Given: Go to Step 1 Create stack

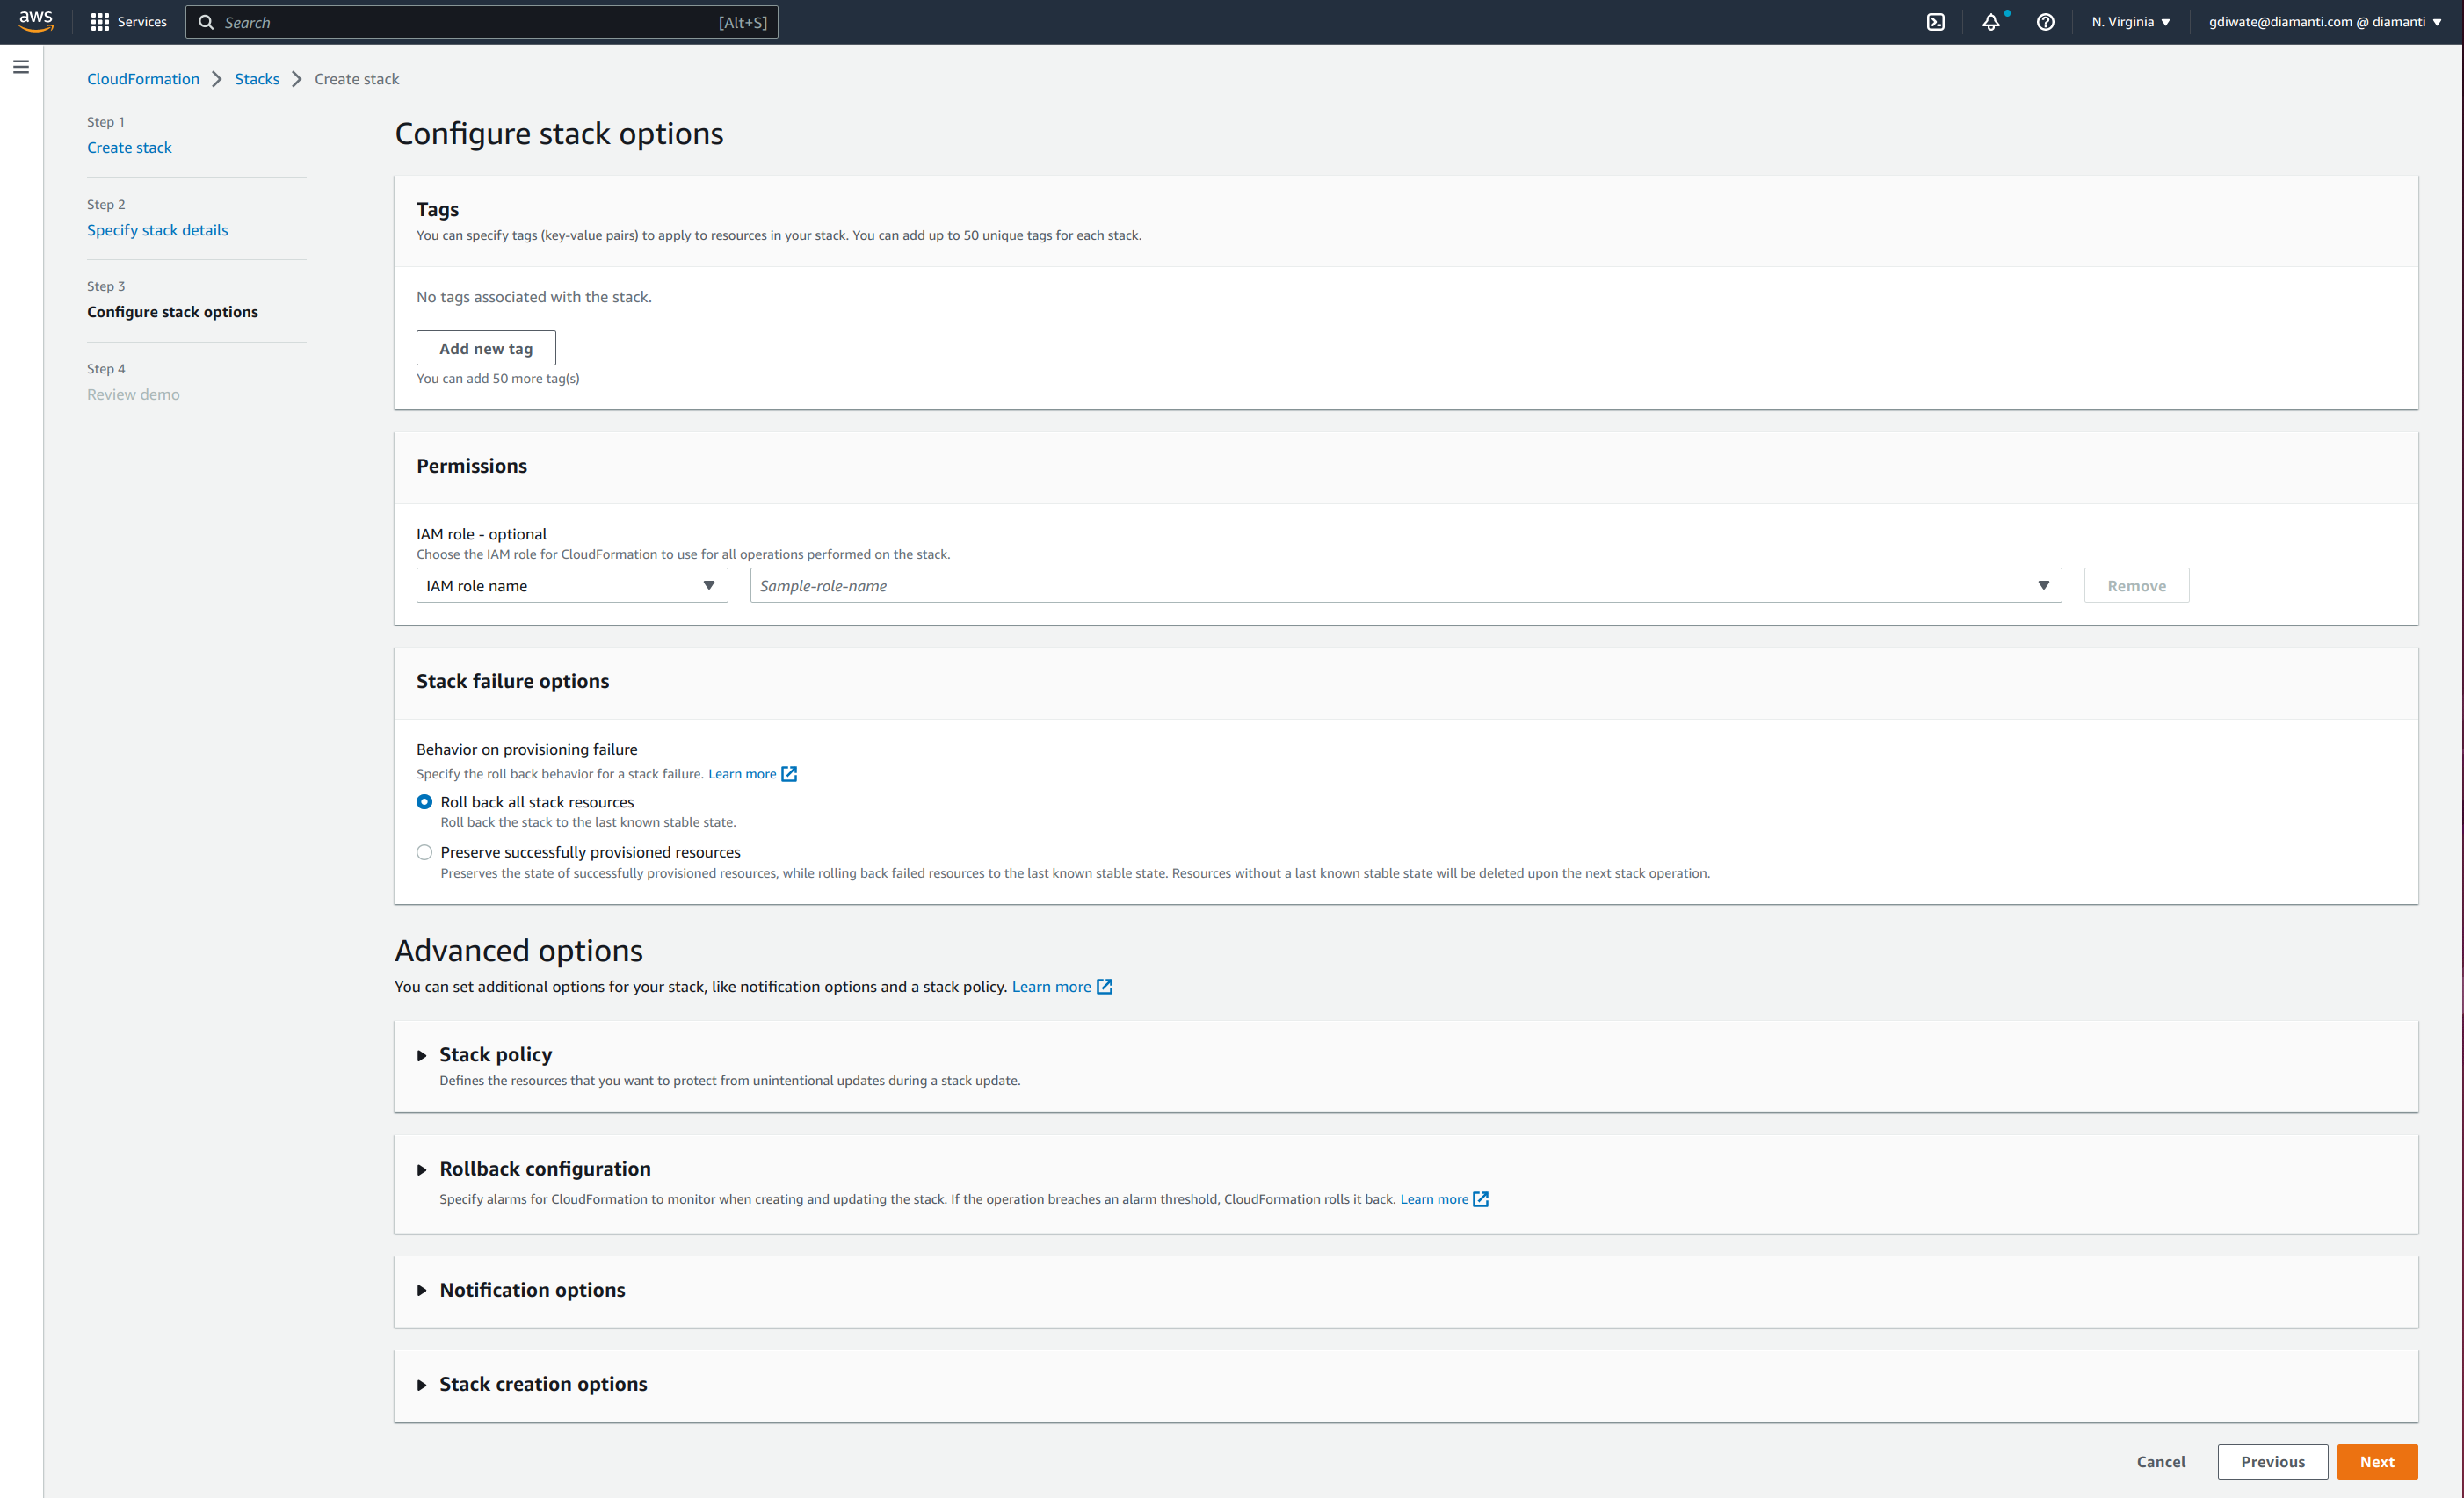Looking at the screenshot, I should tap(129, 148).
